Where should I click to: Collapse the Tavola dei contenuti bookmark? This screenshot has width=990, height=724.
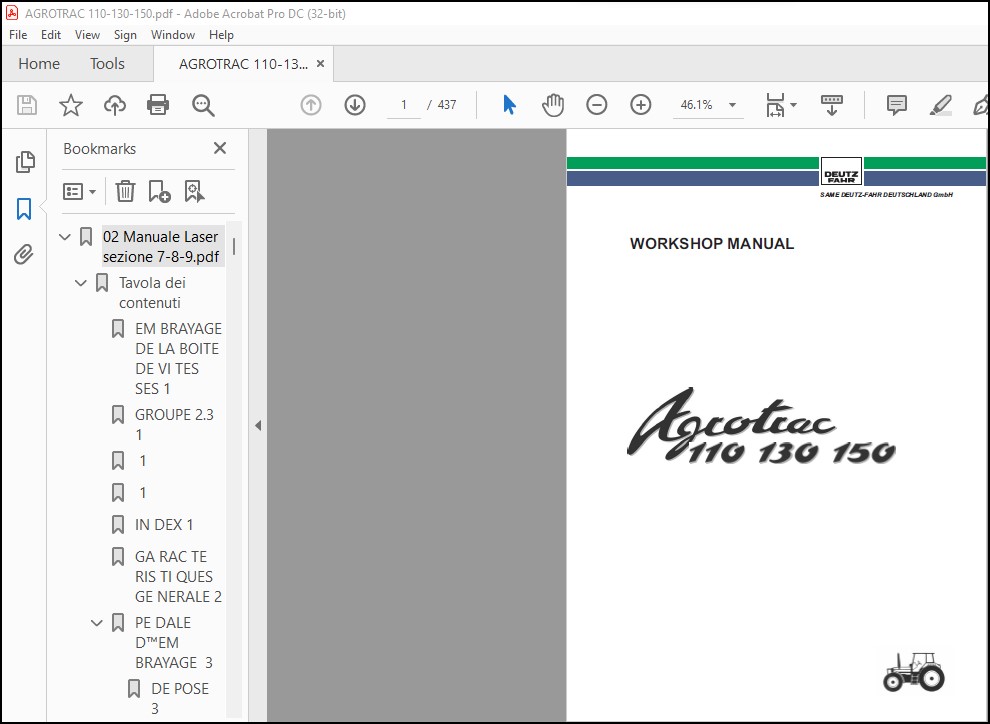click(81, 283)
